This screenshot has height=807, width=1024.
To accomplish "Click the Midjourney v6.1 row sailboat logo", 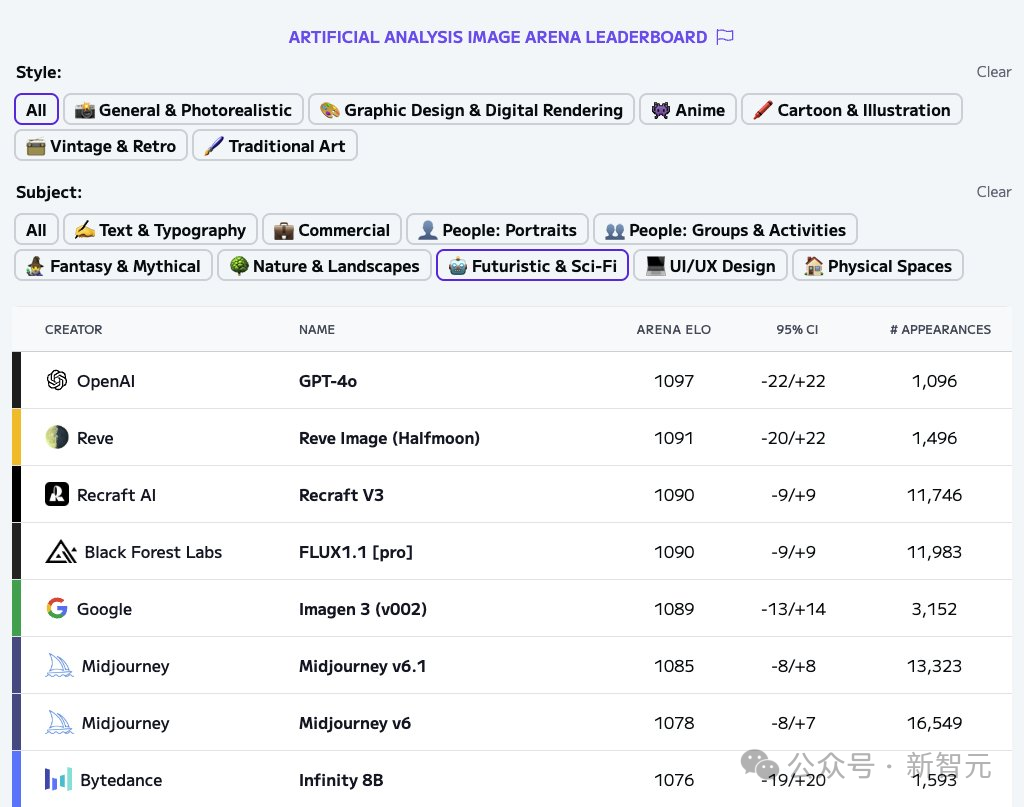I will (x=60, y=666).
